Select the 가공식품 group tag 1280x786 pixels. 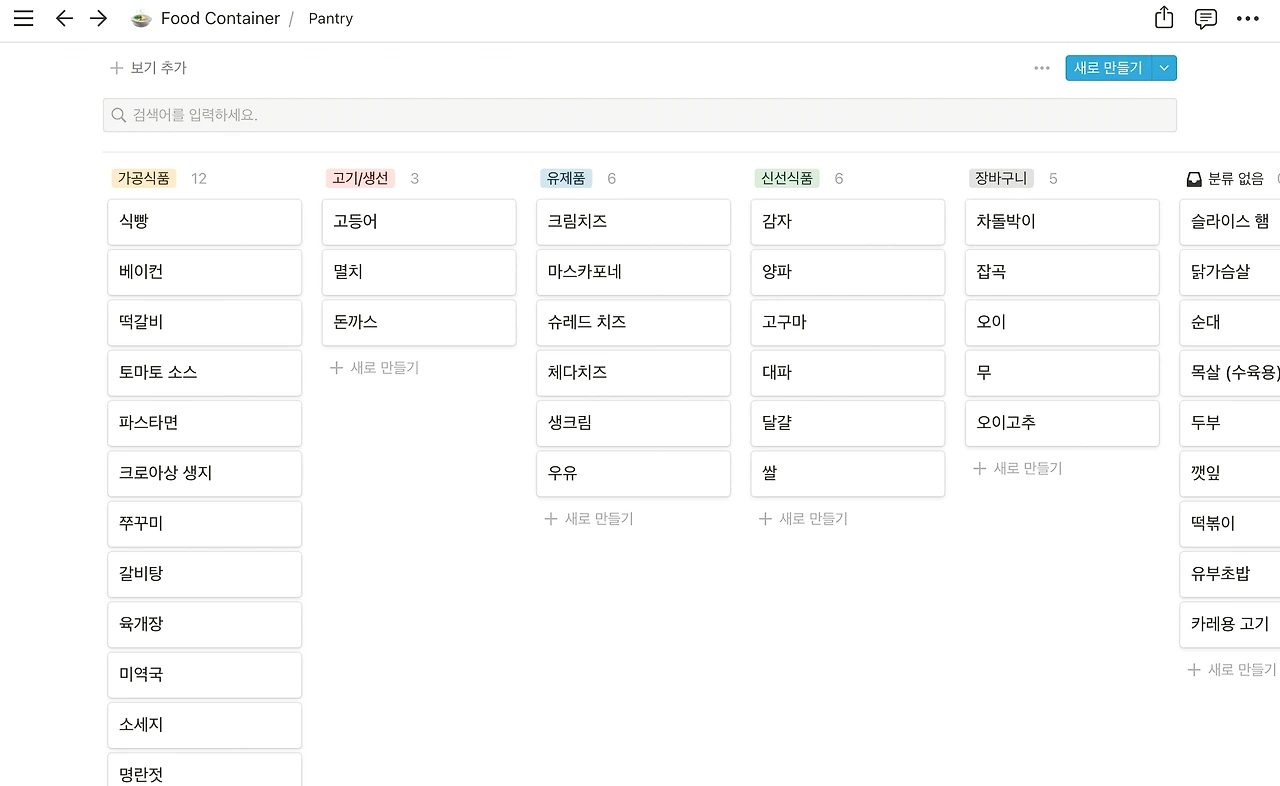(x=144, y=178)
